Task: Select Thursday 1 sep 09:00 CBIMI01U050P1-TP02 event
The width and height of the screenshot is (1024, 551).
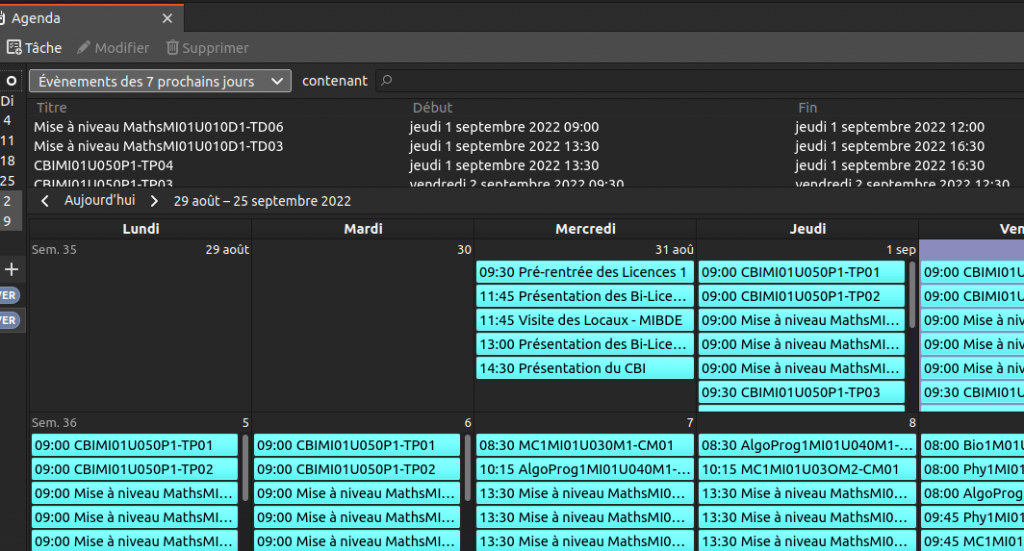Action: [x=802, y=296]
